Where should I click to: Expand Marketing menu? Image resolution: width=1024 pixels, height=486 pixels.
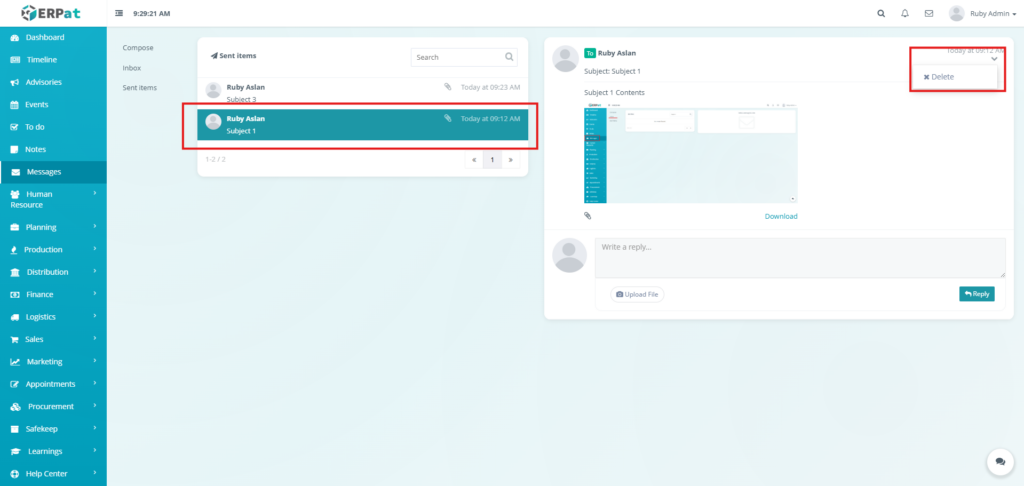[x=53, y=361]
